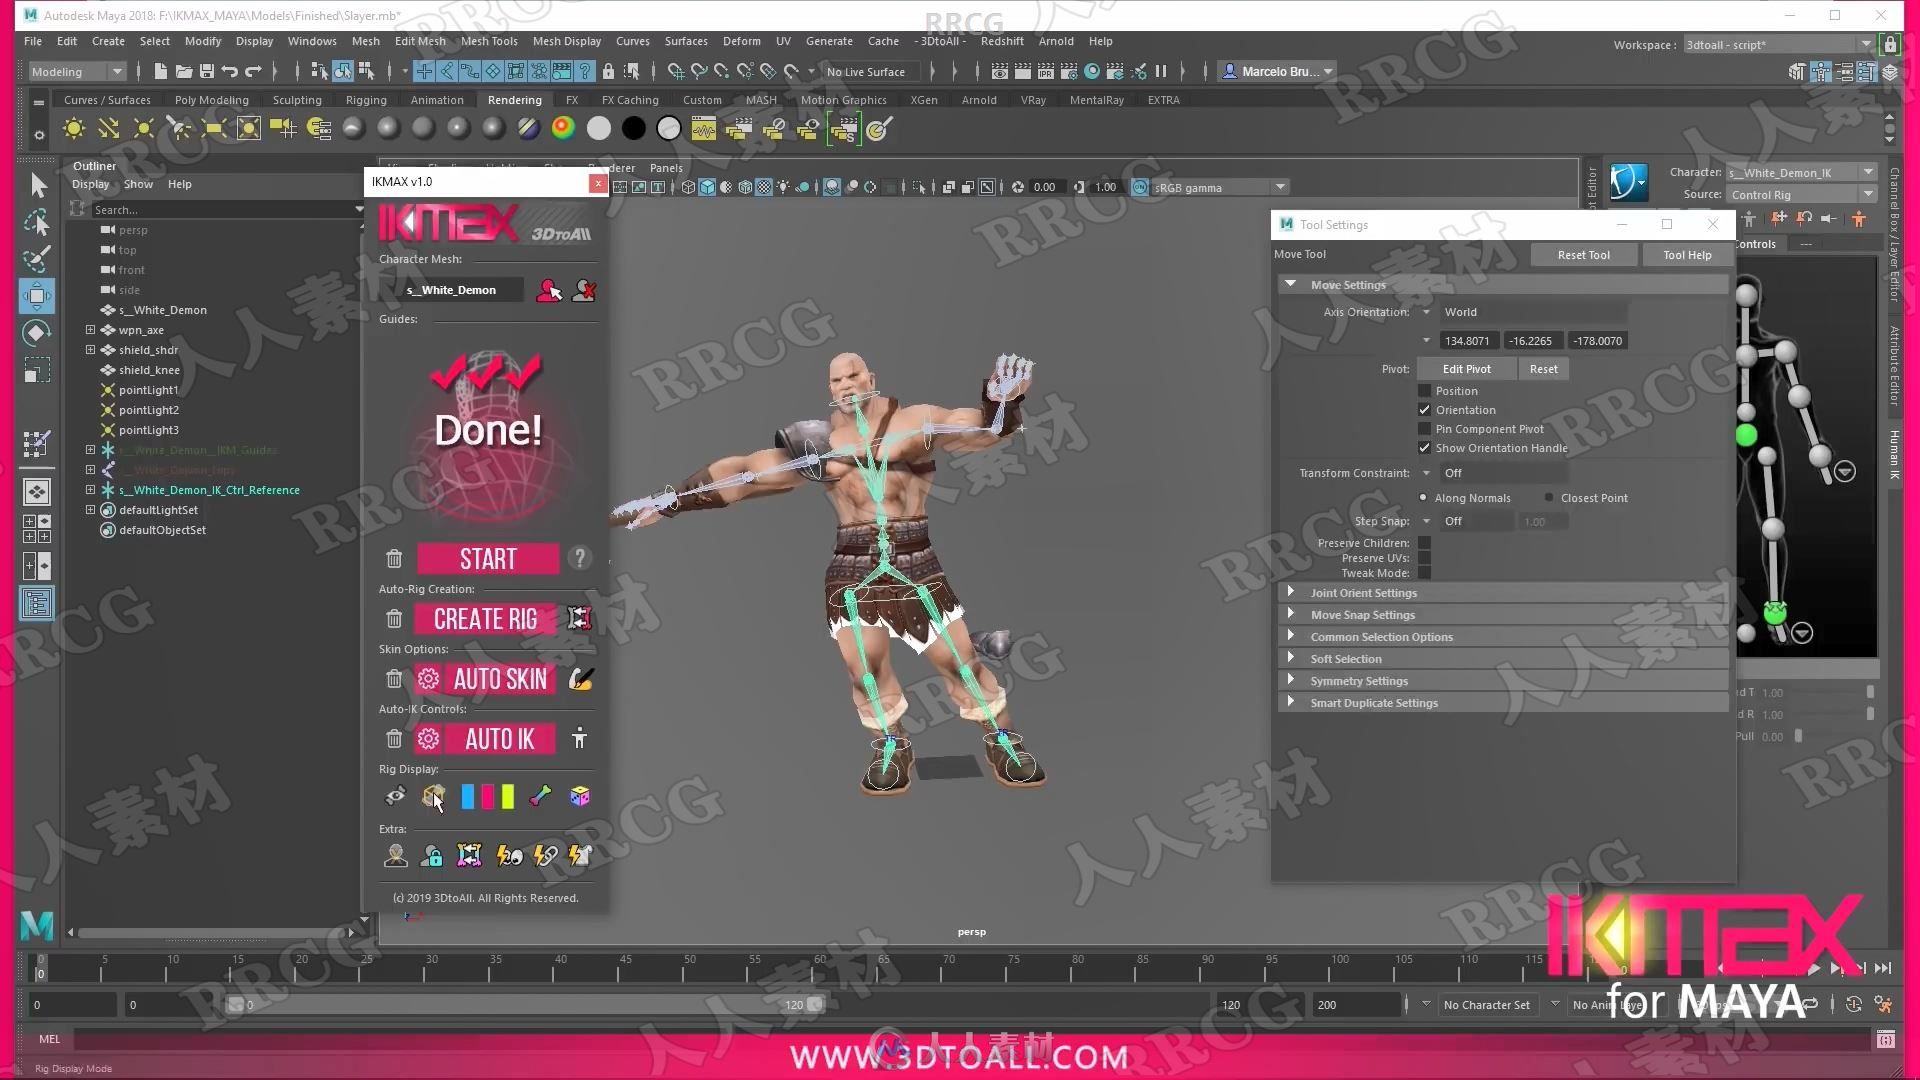
Task: Click the head mesh icon in Rig Display
Action: [x=433, y=796]
